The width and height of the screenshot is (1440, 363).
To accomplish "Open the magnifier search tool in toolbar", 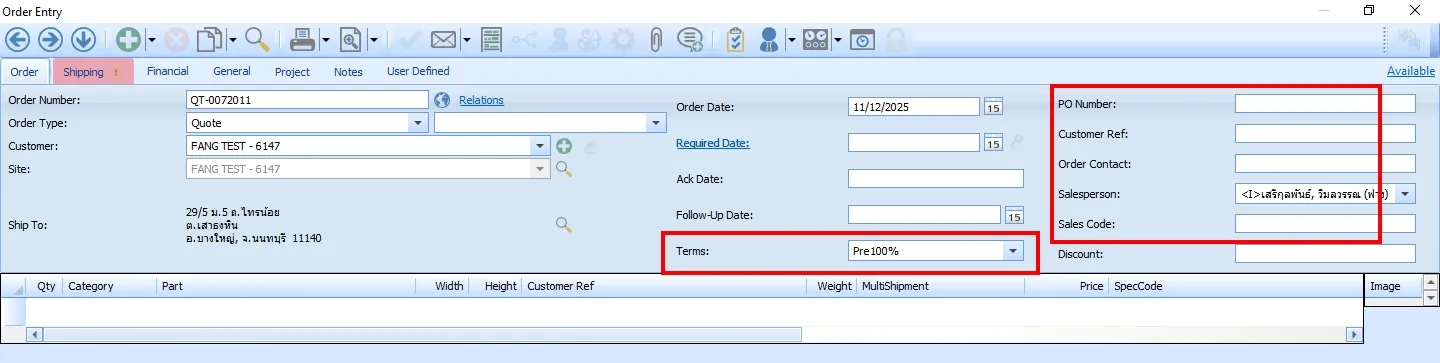I will [257, 40].
